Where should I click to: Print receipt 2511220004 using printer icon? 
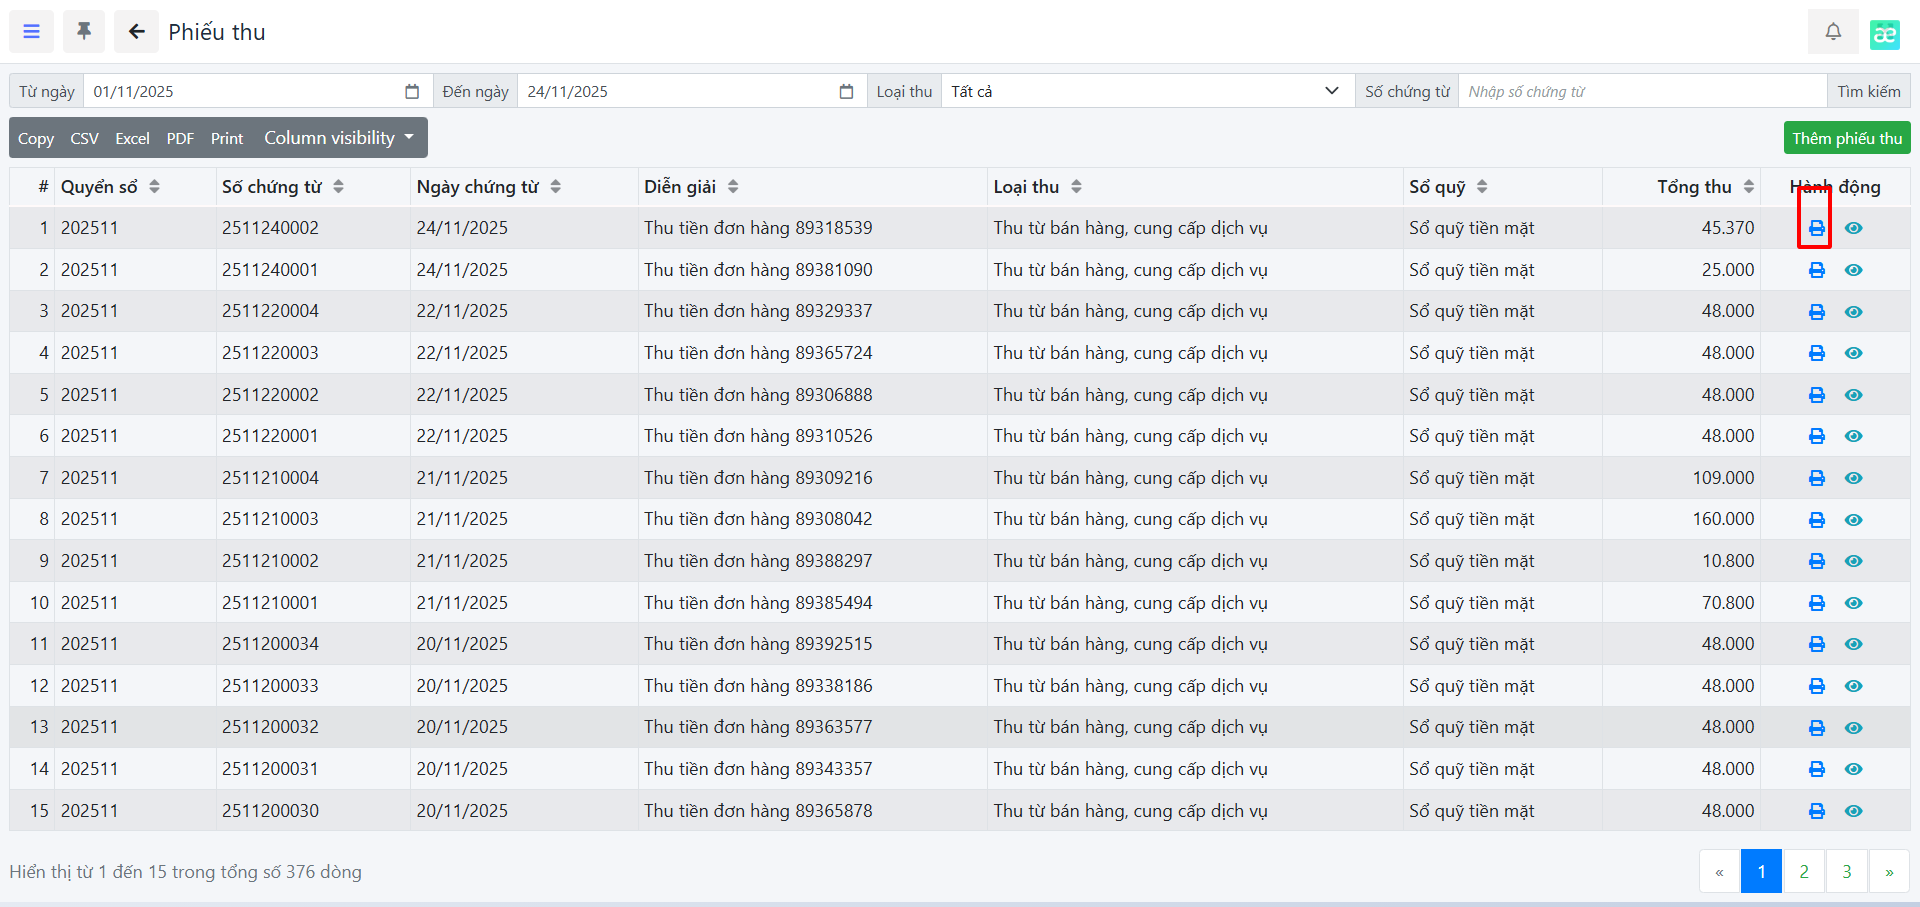(1816, 312)
